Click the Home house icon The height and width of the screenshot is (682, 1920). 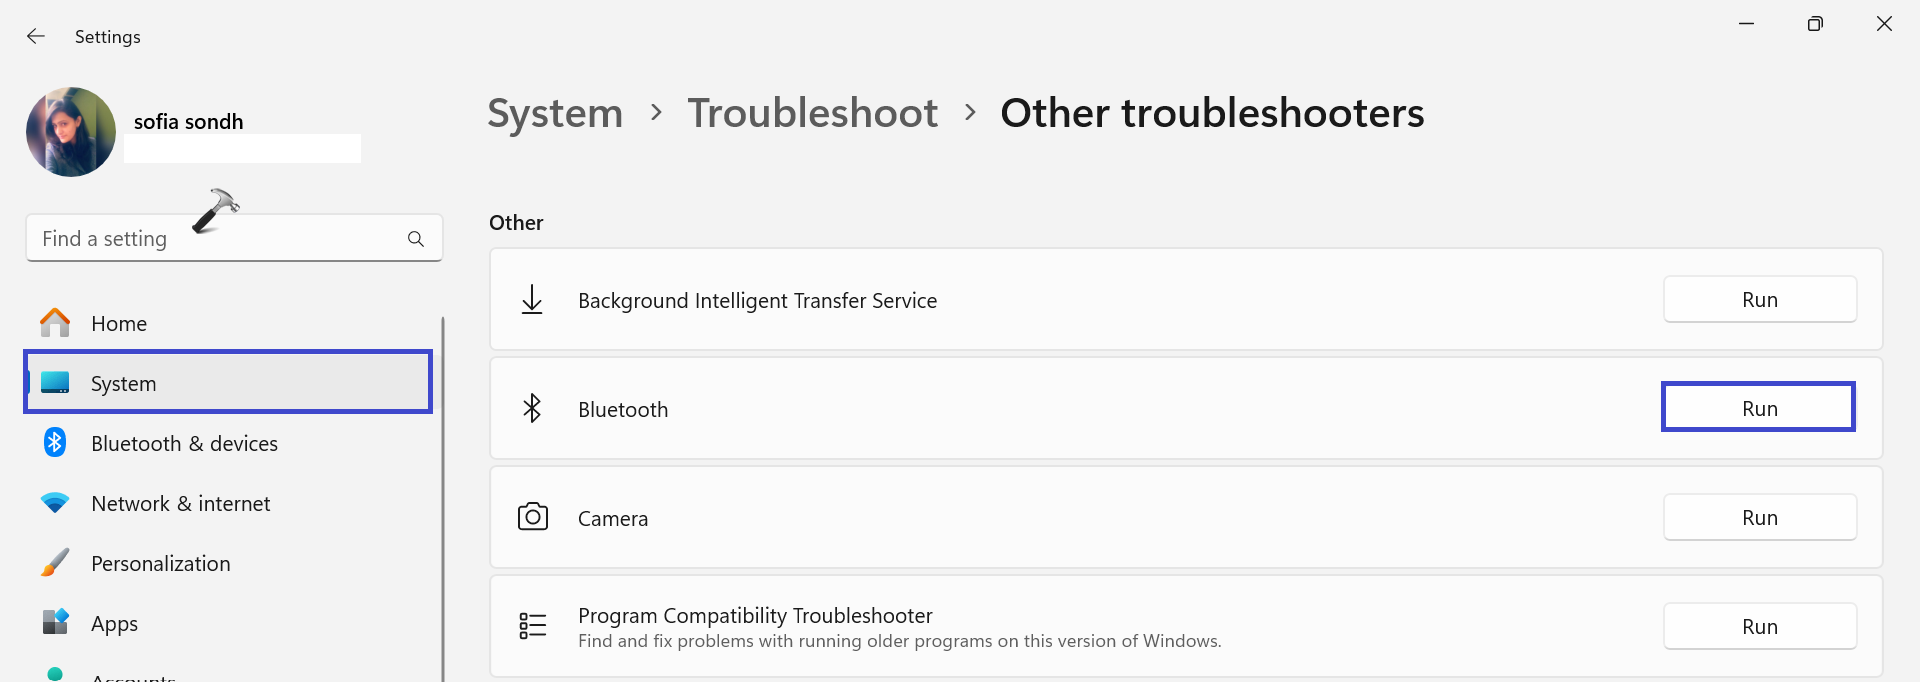point(55,323)
